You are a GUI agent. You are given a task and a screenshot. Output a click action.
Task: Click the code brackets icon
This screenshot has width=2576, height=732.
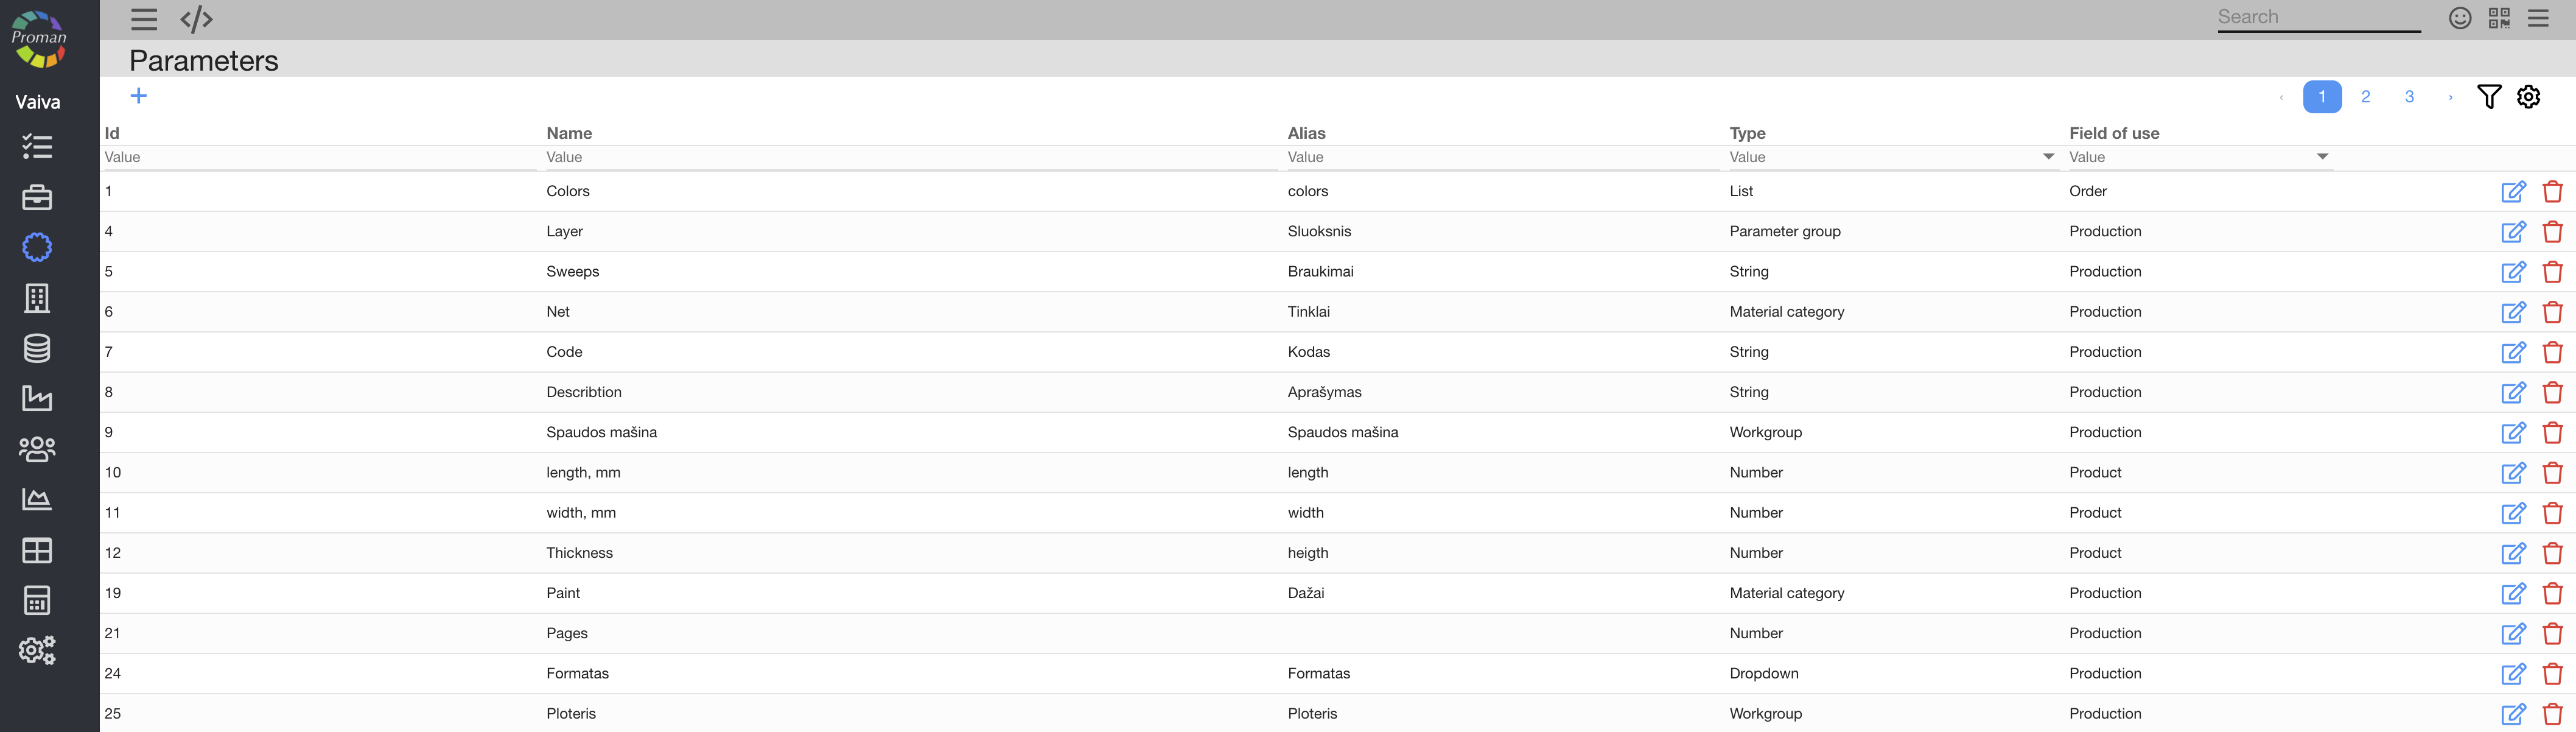pyautogui.click(x=196, y=19)
